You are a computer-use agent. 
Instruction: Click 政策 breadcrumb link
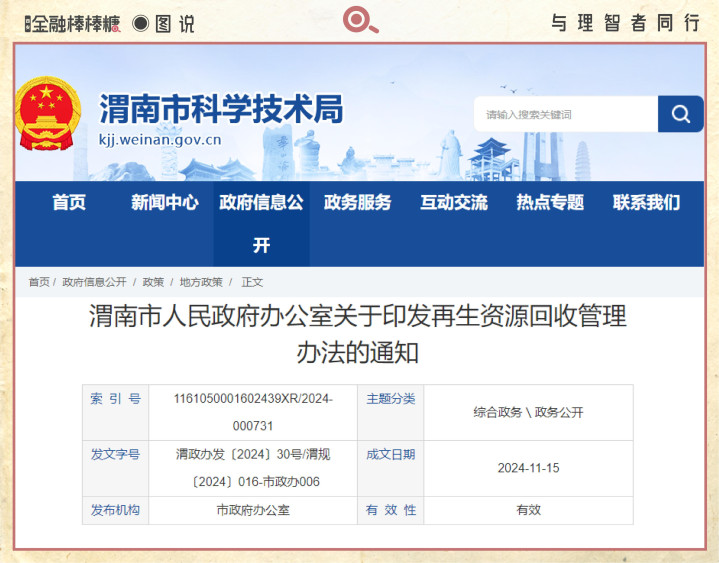tap(153, 282)
